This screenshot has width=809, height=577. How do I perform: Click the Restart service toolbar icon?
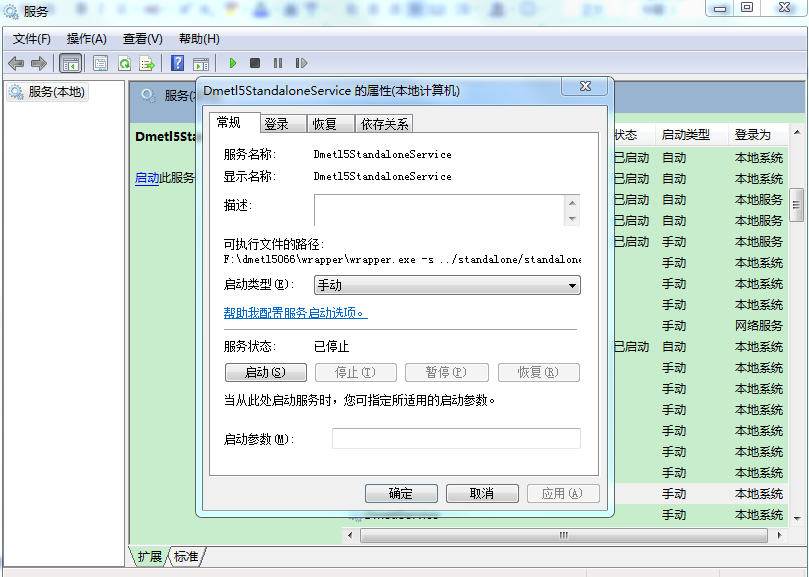coord(301,63)
